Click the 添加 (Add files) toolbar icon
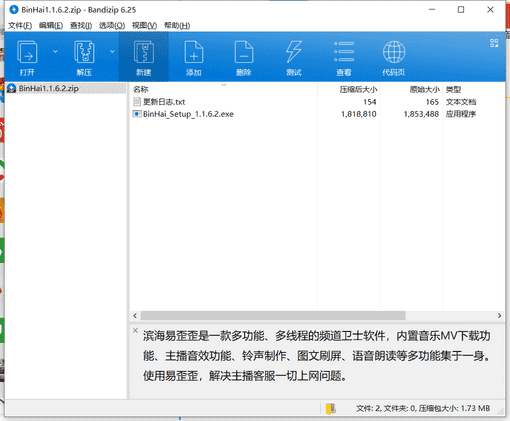The width and height of the screenshot is (510, 421). [194, 57]
